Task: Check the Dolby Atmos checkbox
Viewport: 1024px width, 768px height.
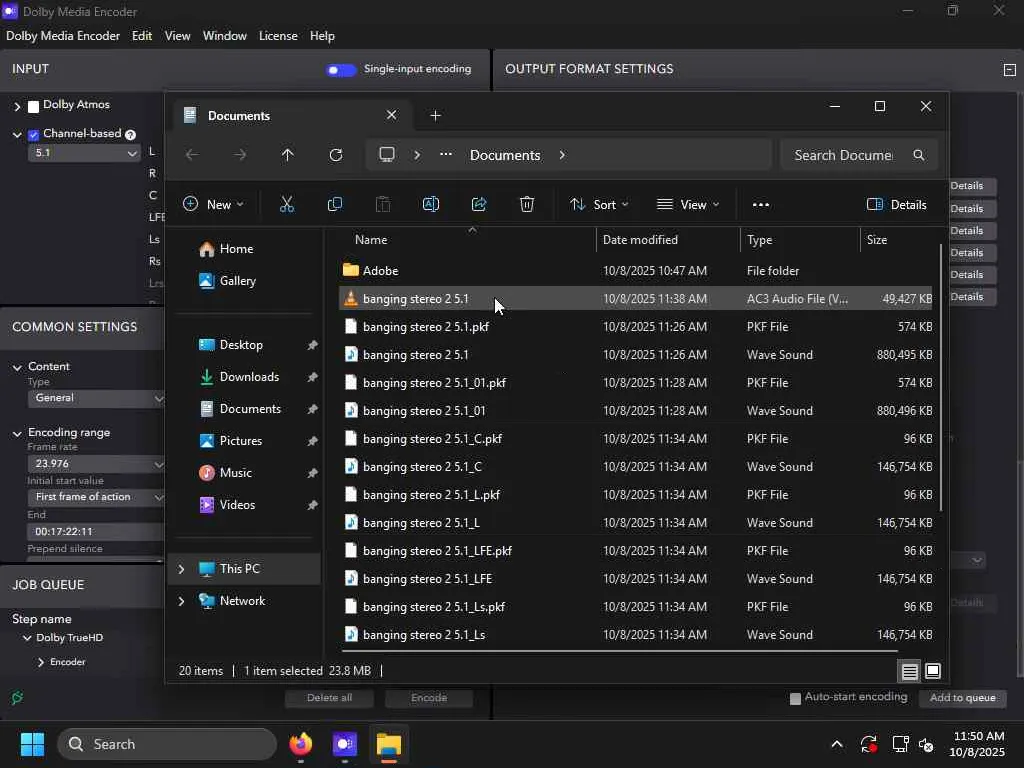Action: pos(34,106)
